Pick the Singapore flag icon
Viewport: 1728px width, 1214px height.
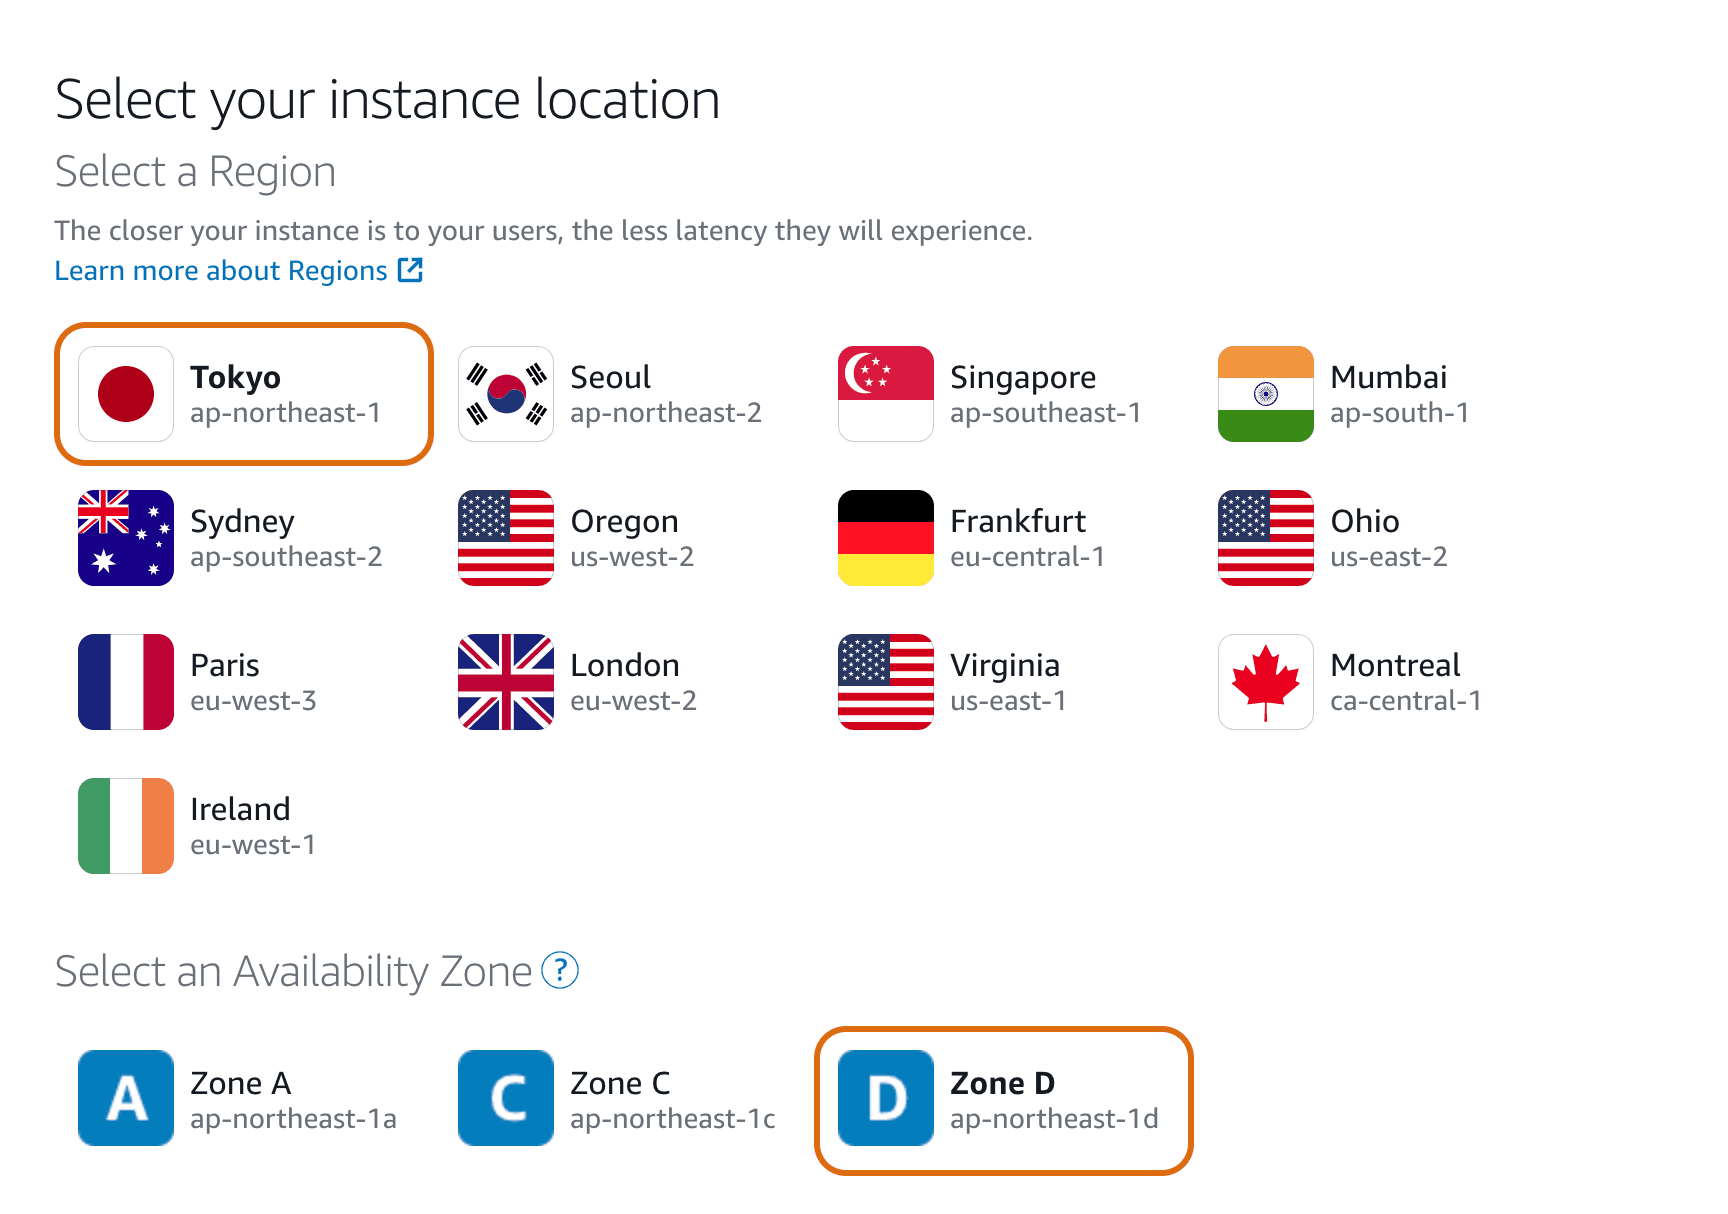(x=886, y=394)
